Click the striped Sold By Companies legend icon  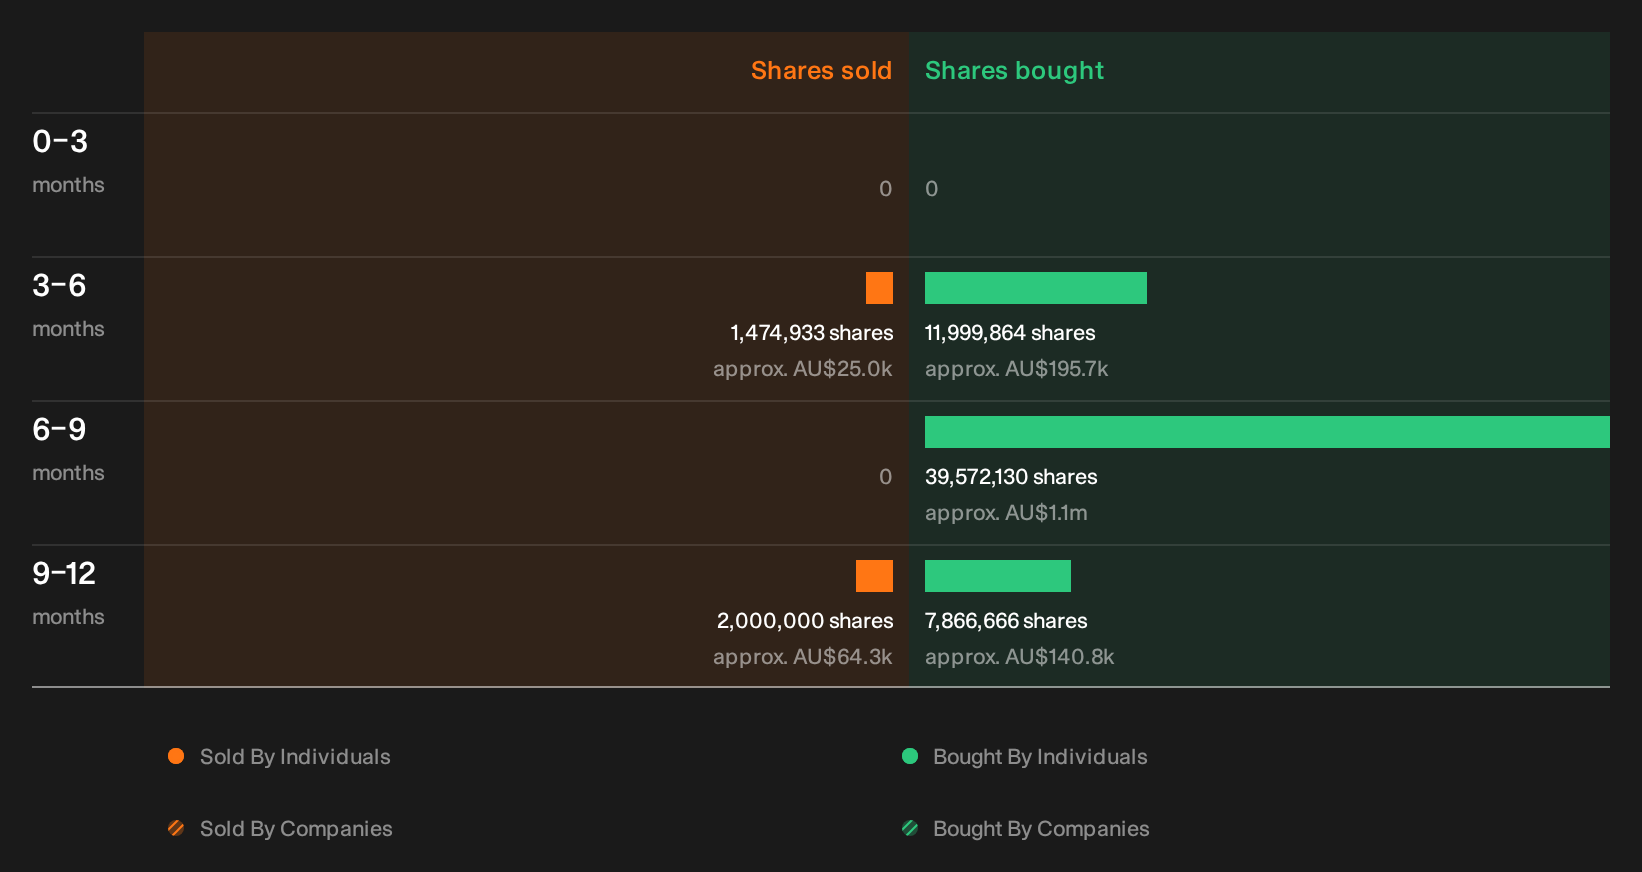(x=176, y=828)
